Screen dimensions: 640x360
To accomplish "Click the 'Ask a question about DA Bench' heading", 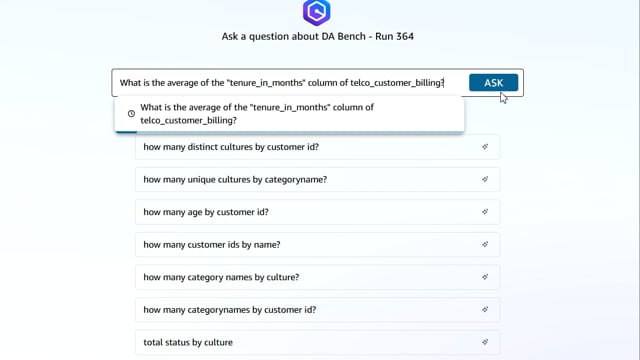I will 318,36.
